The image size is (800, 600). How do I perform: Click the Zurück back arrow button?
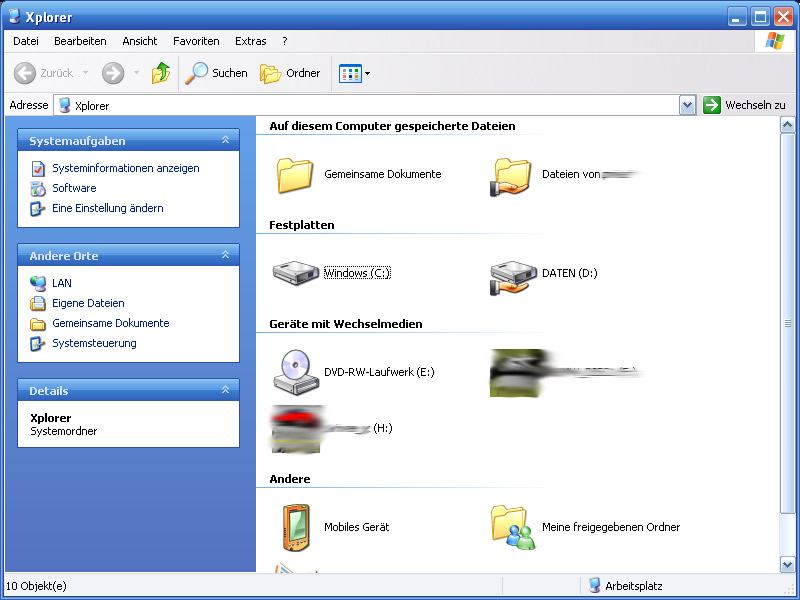[x=24, y=73]
